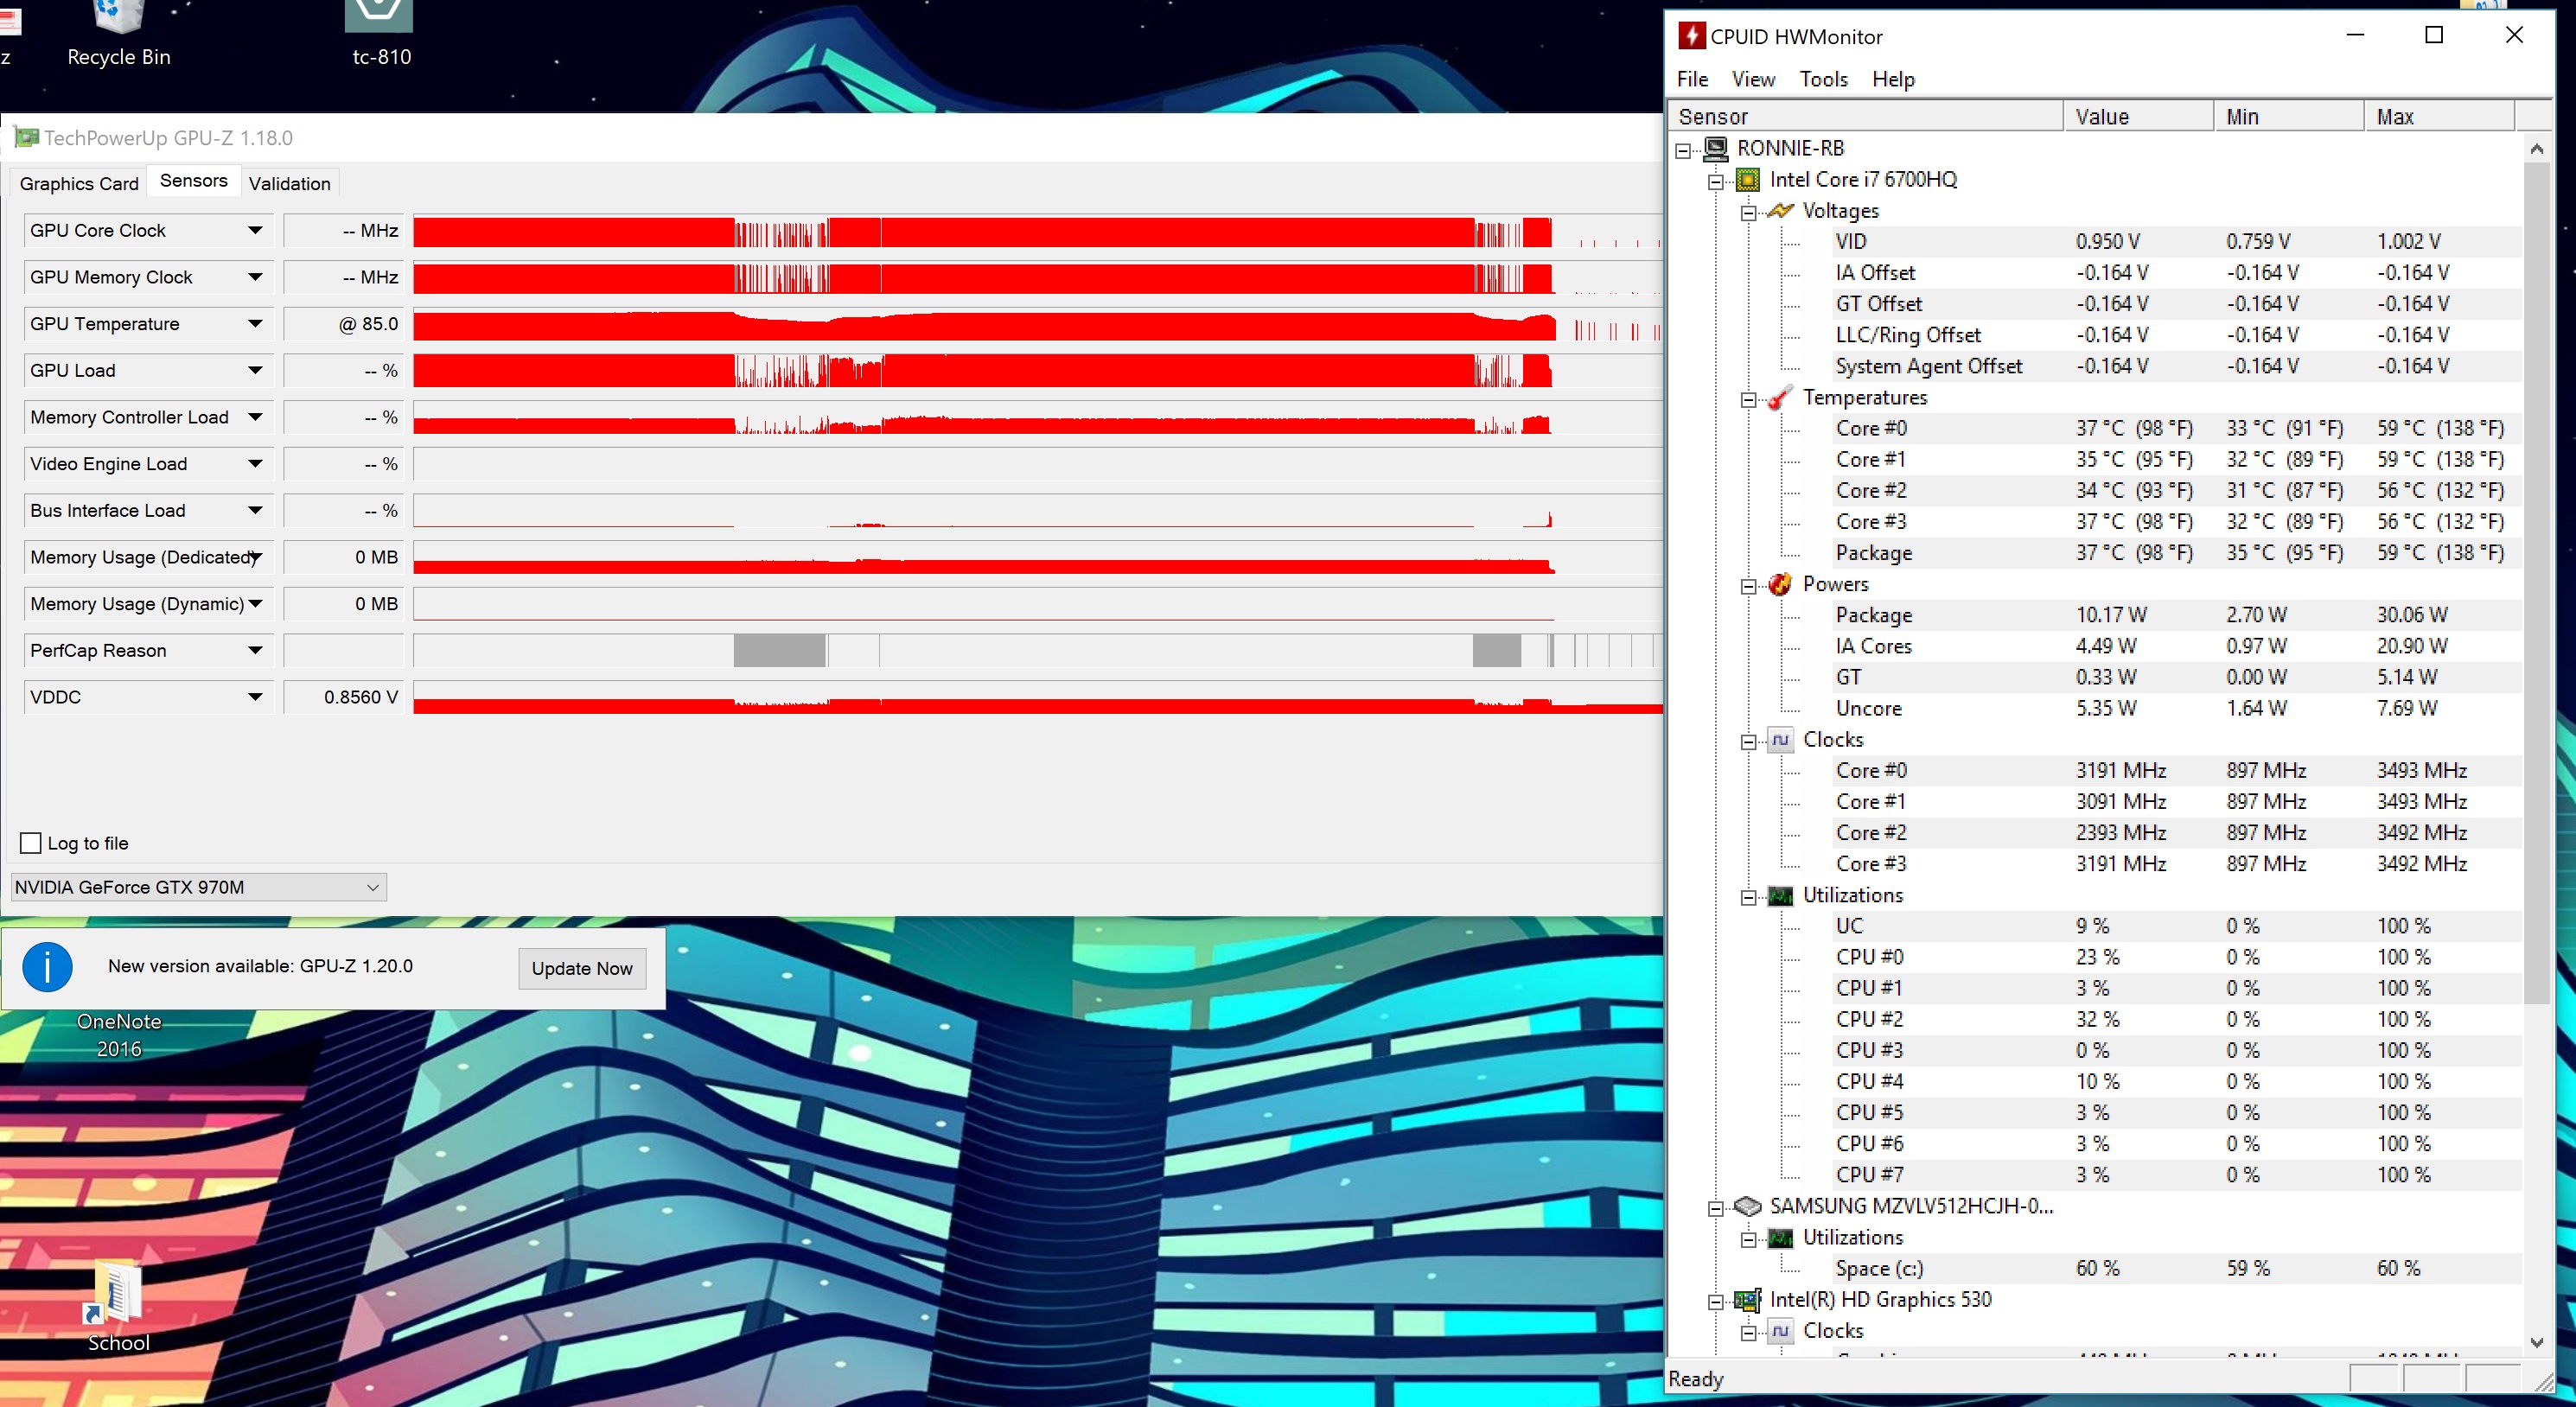Open the GPU Load sensor dropdown
The image size is (2576, 1407).
click(x=256, y=371)
